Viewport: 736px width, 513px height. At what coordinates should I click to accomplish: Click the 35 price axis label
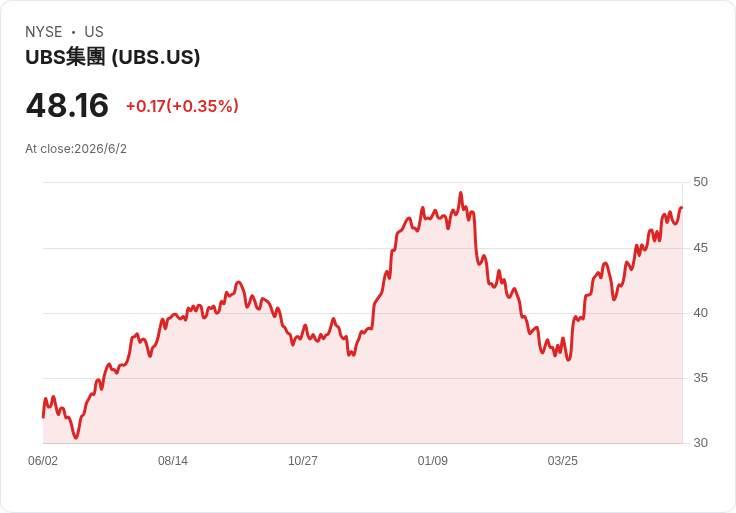click(700, 378)
